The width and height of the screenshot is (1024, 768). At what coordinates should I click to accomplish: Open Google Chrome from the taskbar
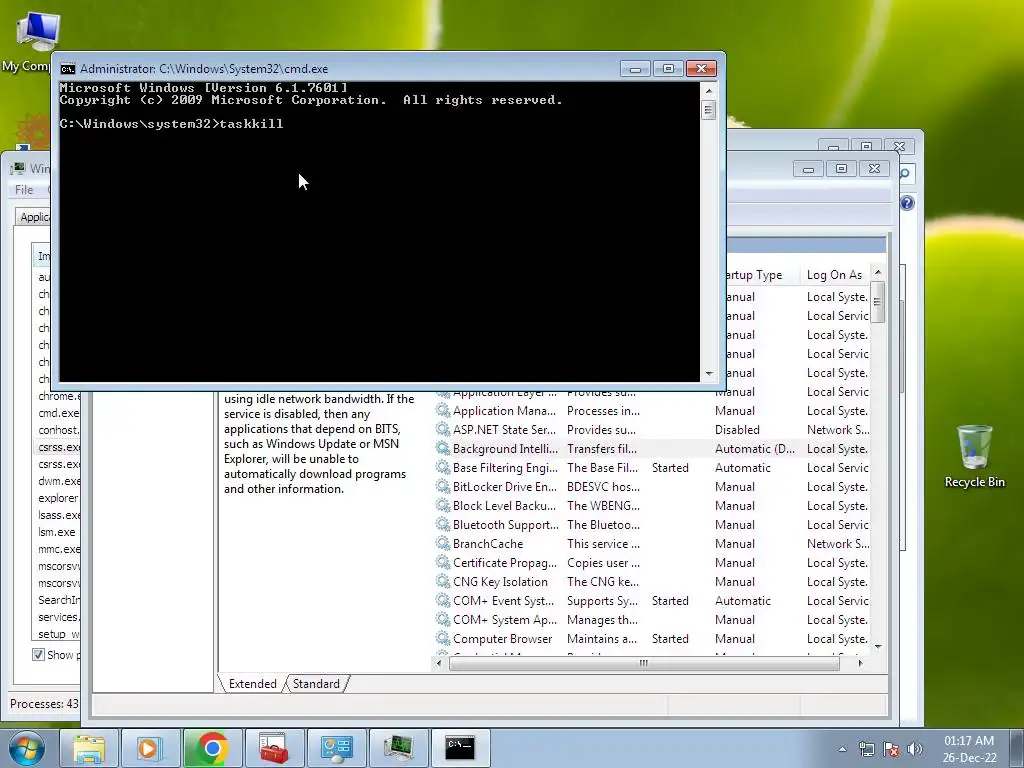point(212,748)
